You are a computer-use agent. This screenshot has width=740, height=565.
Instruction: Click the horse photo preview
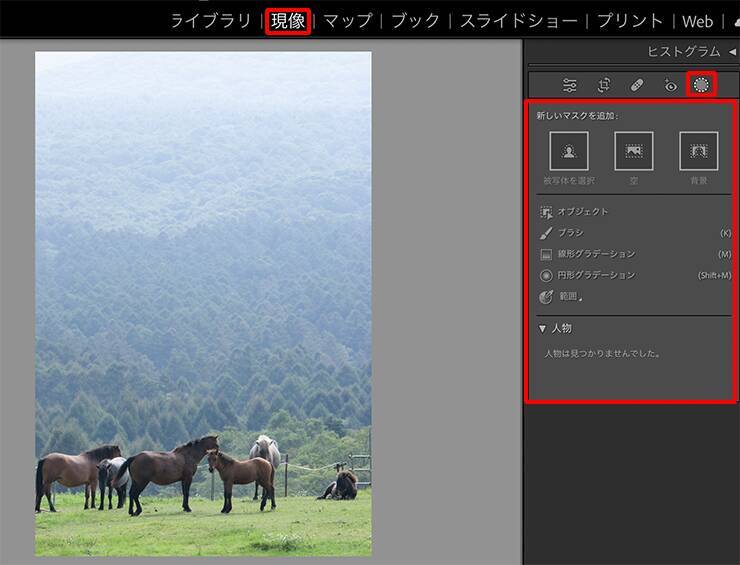click(x=203, y=304)
